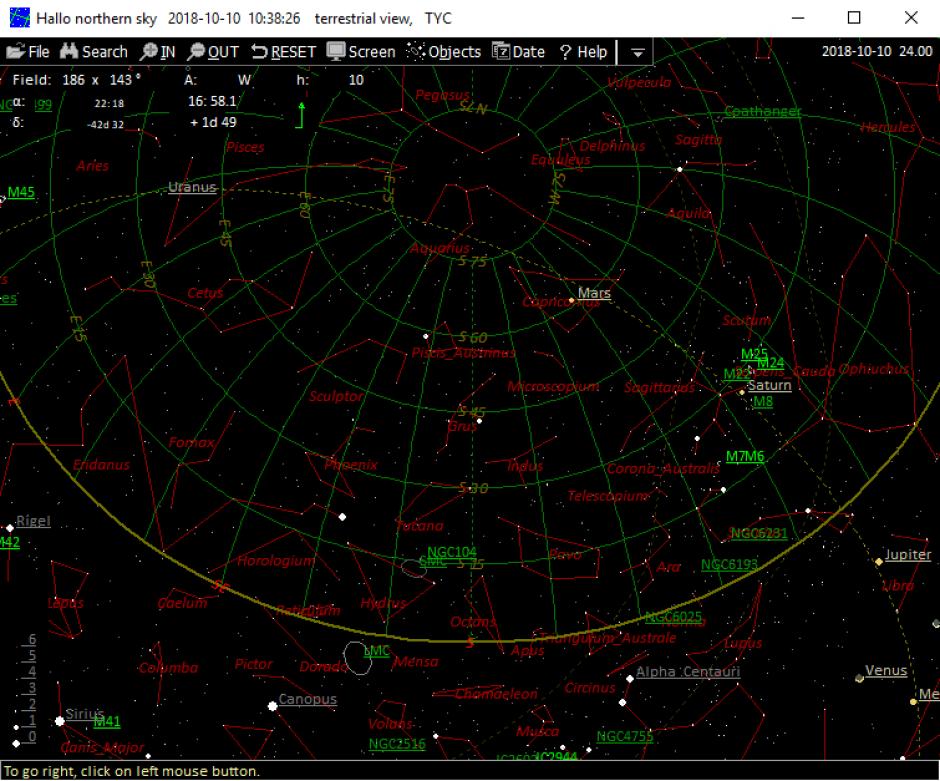This screenshot has height=781, width=940.
Task: Click the Hallo northern sky app icon
Action: tap(19, 18)
